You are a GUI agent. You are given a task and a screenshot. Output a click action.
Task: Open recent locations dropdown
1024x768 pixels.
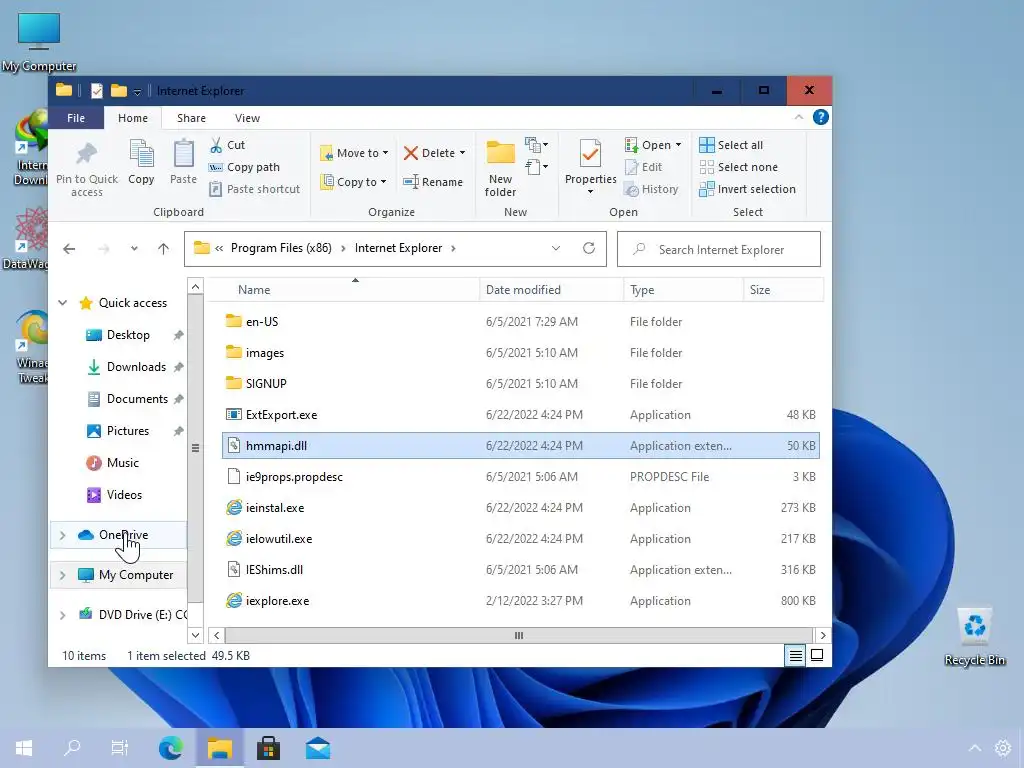(134, 249)
